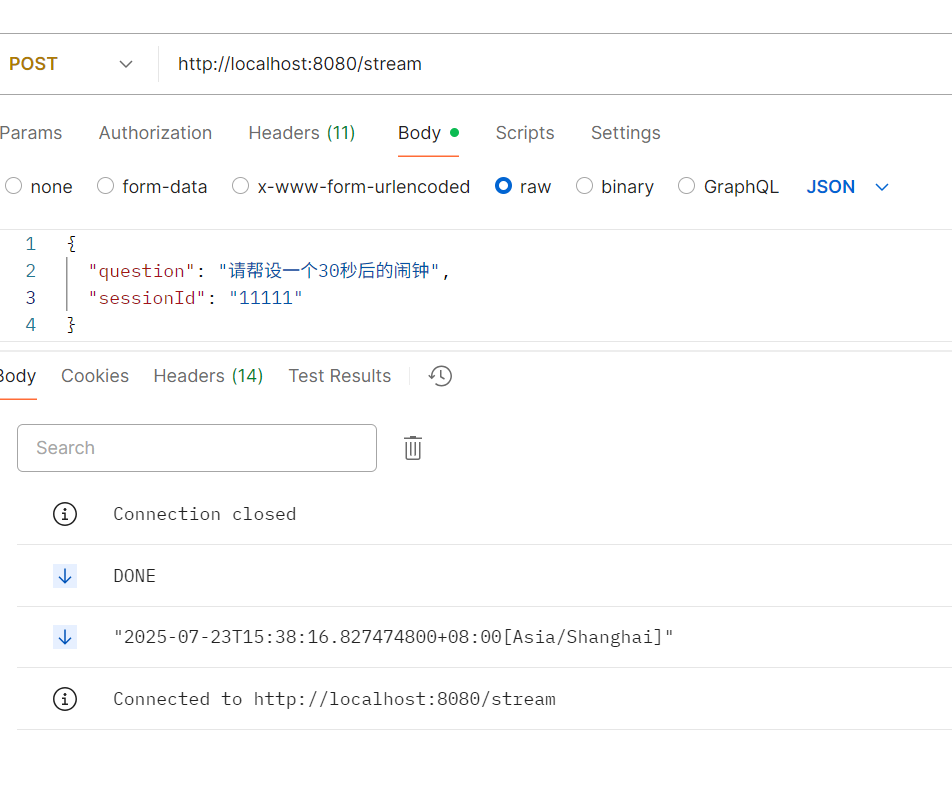Select form-data body type

coord(152,186)
